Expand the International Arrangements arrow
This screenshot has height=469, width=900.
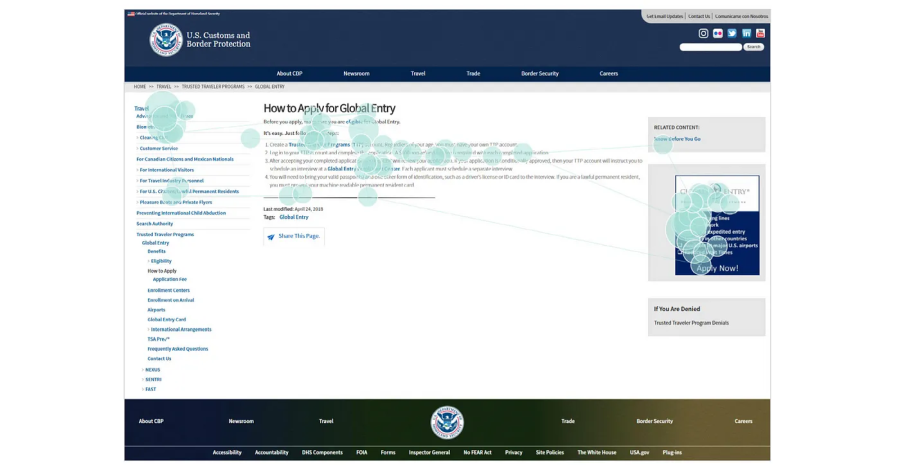click(149, 330)
